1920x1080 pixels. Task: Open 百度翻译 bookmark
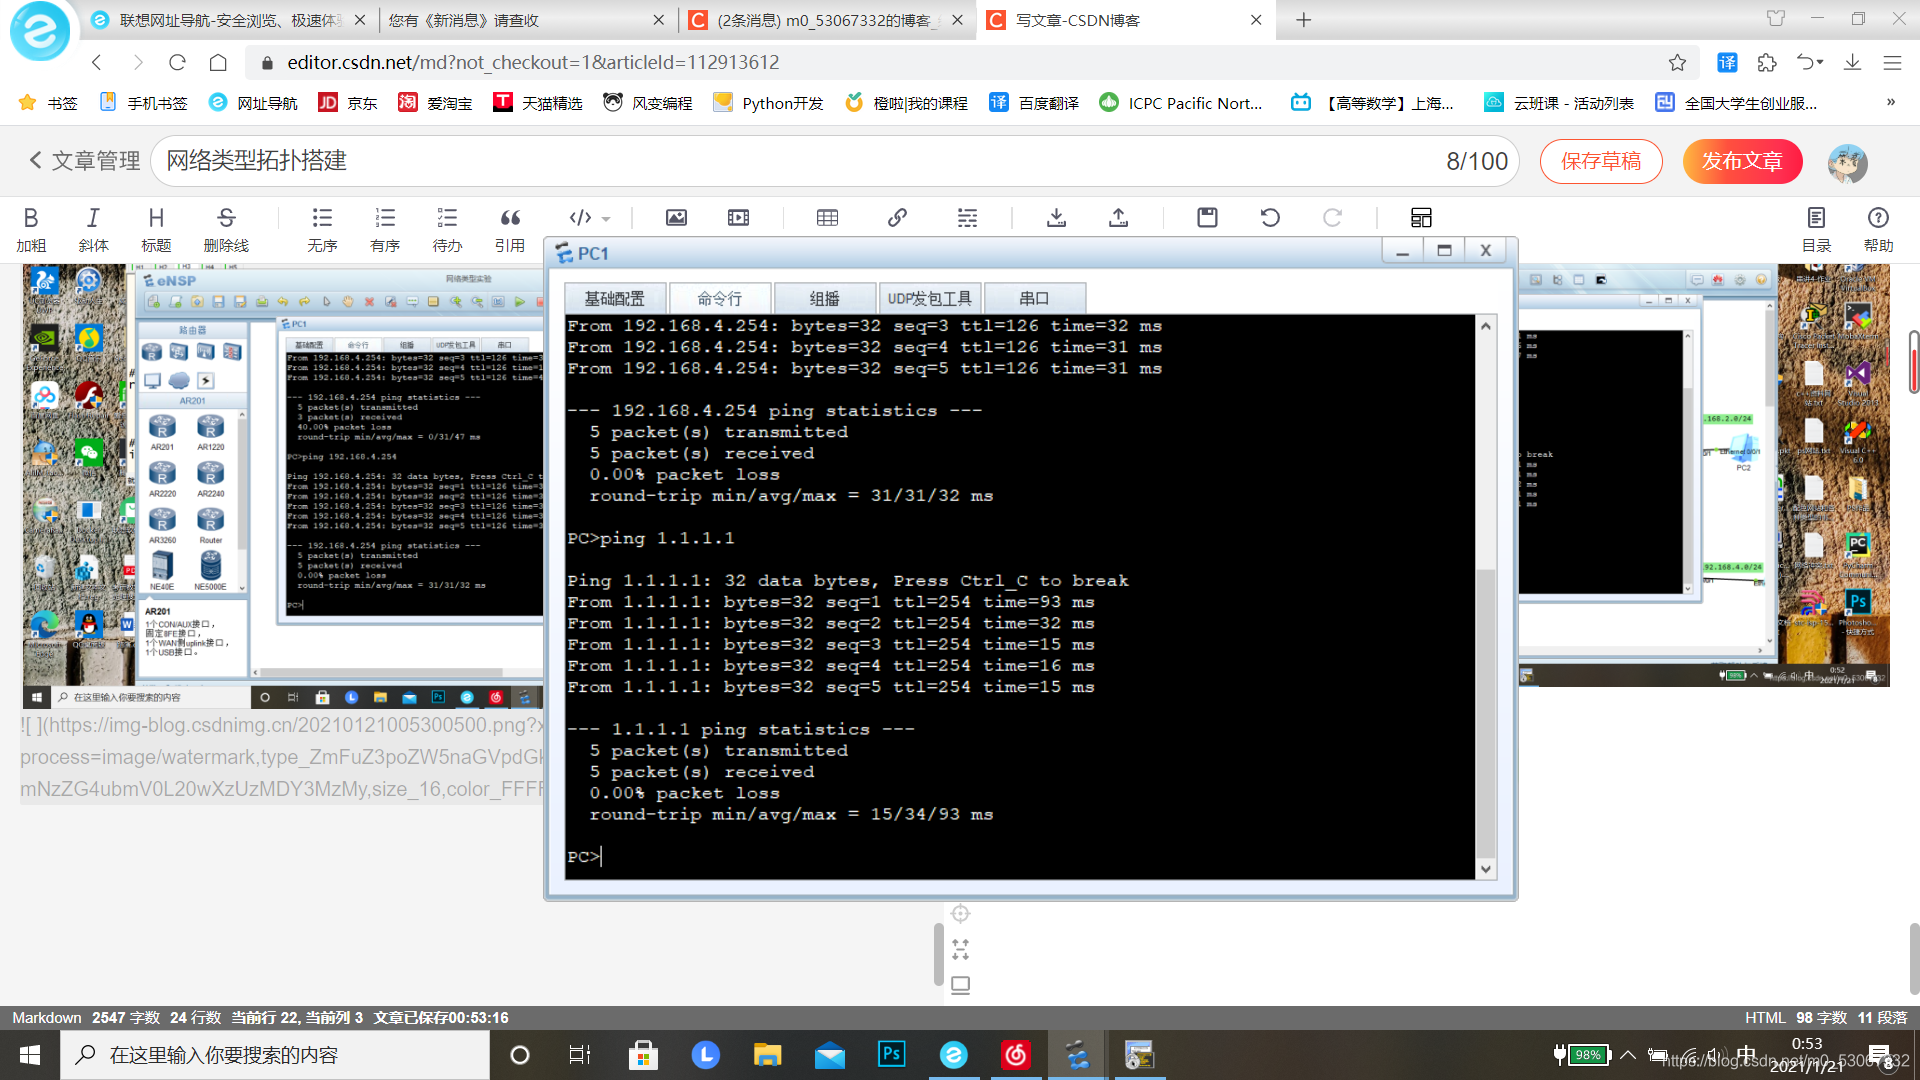click(1034, 103)
